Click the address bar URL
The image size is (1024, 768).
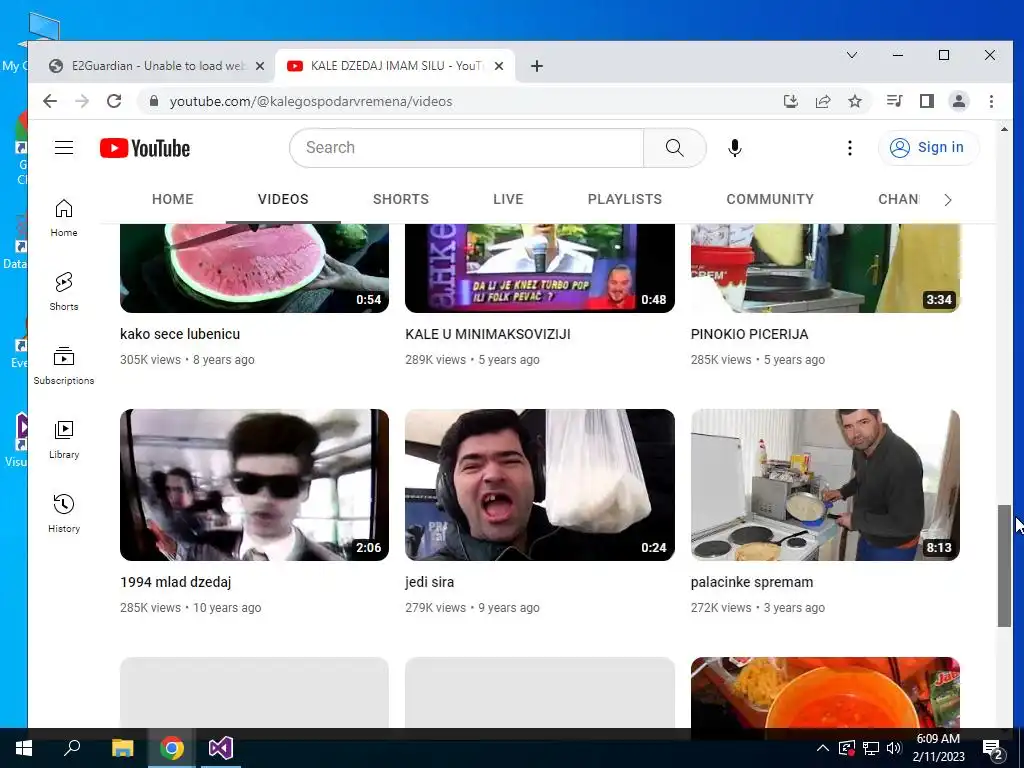point(311,101)
